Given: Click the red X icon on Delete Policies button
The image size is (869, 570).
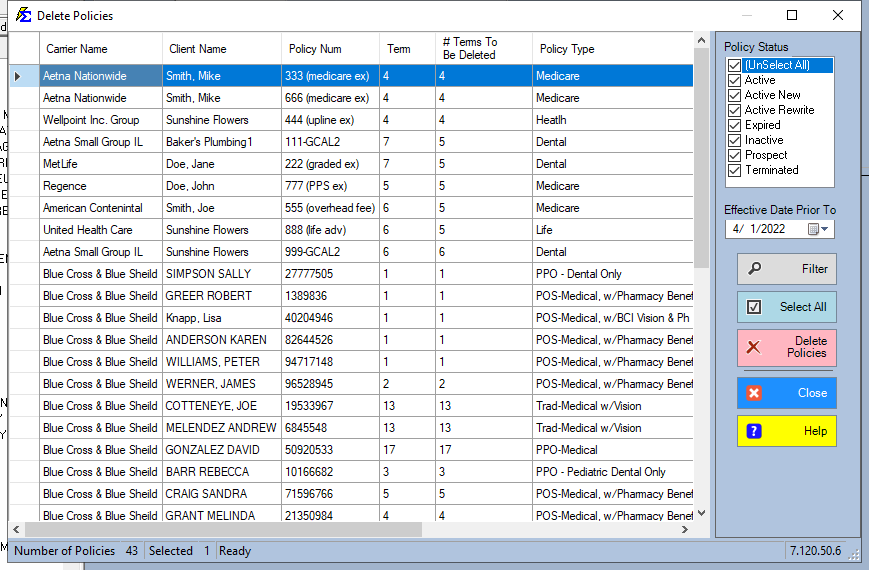Looking at the screenshot, I should pos(753,347).
